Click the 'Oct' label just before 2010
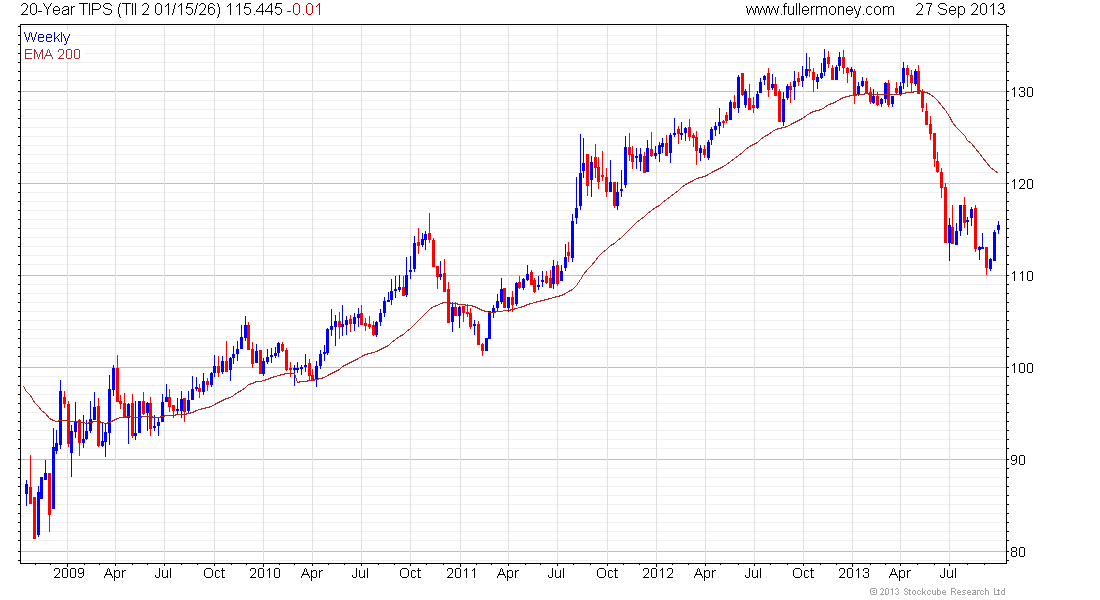The height and width of the screenshot is (600, 1100). click(x=214, y=573)
